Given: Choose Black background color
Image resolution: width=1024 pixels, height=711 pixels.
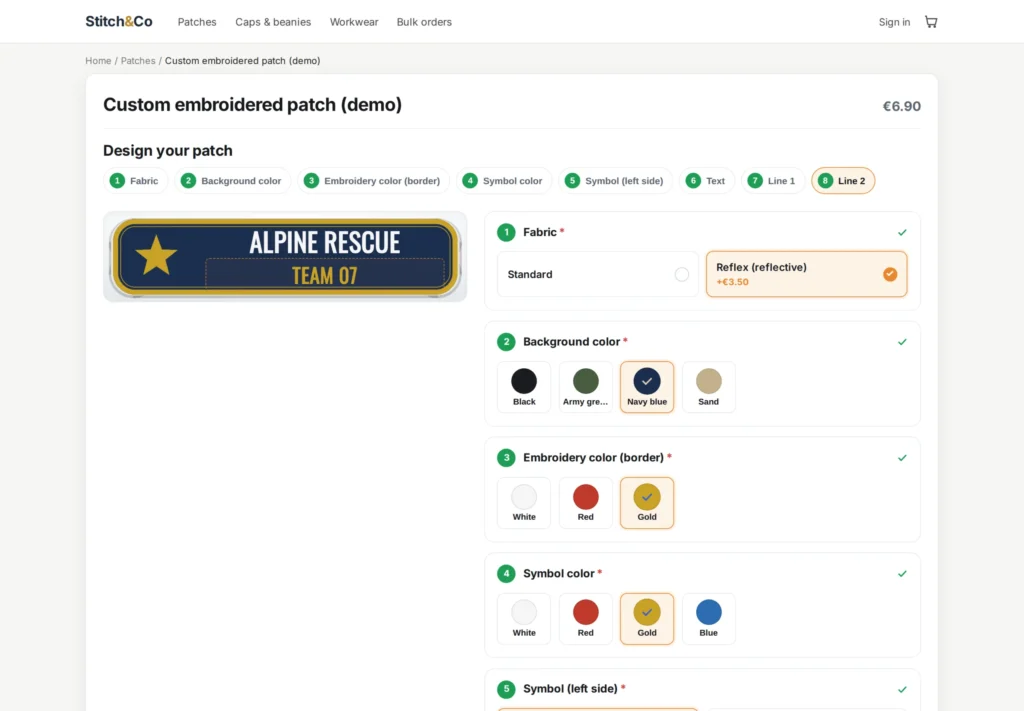Looking at the screenshot, I should pyautogui.click(x=524, y=387).
